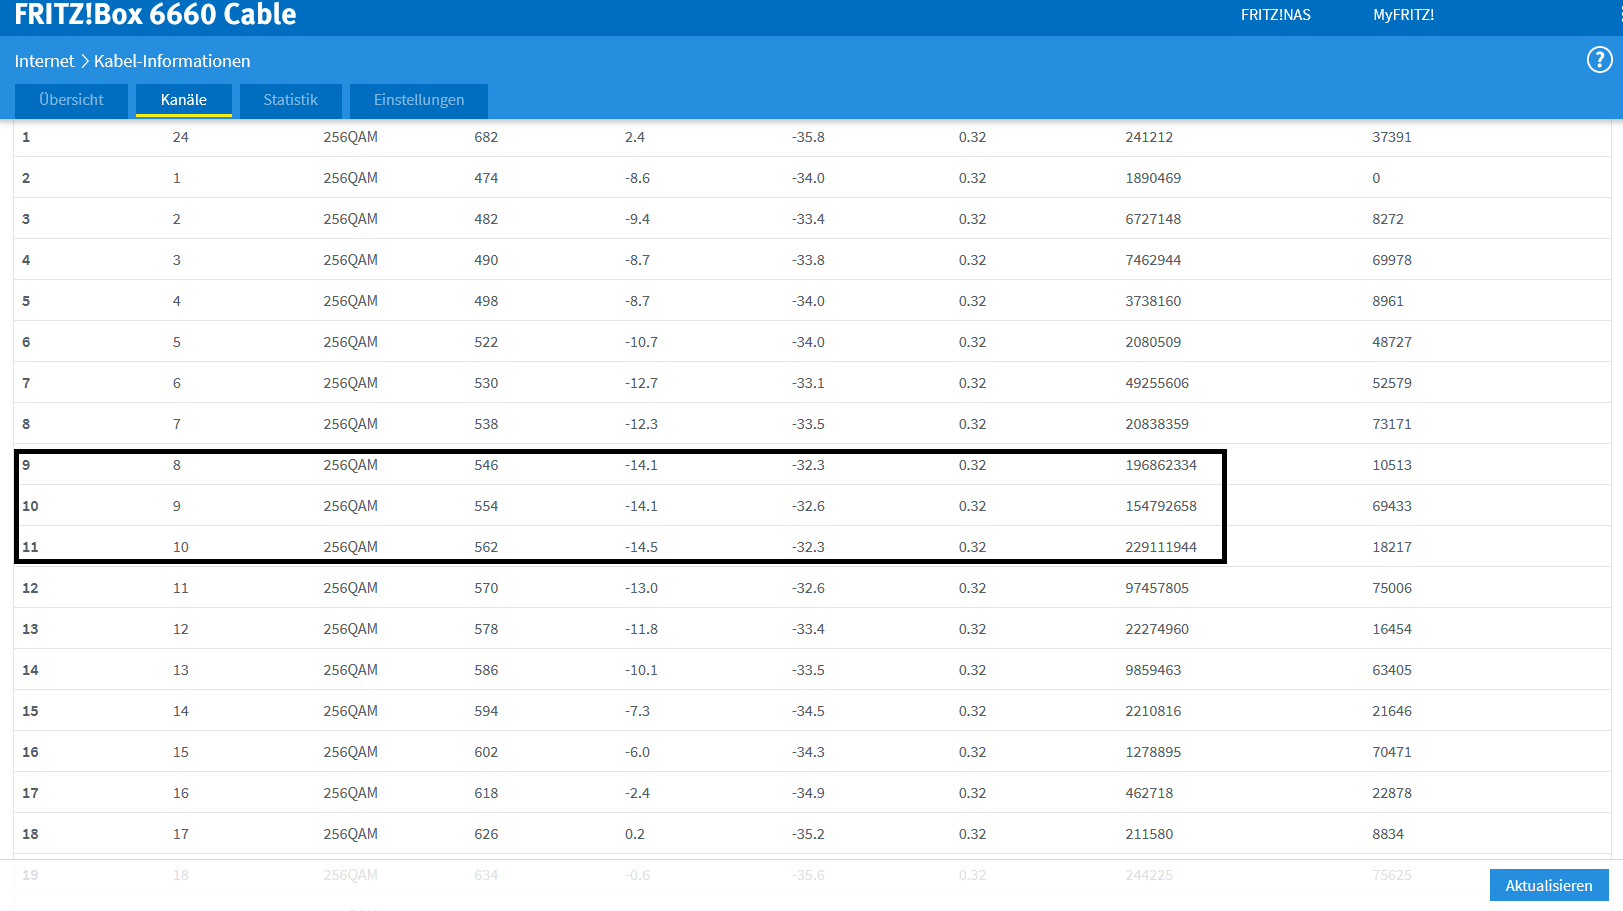Select power level -10.7 cell
Image resolution: width=1623 pixels, height=911 pixels.
pos(641,342)
